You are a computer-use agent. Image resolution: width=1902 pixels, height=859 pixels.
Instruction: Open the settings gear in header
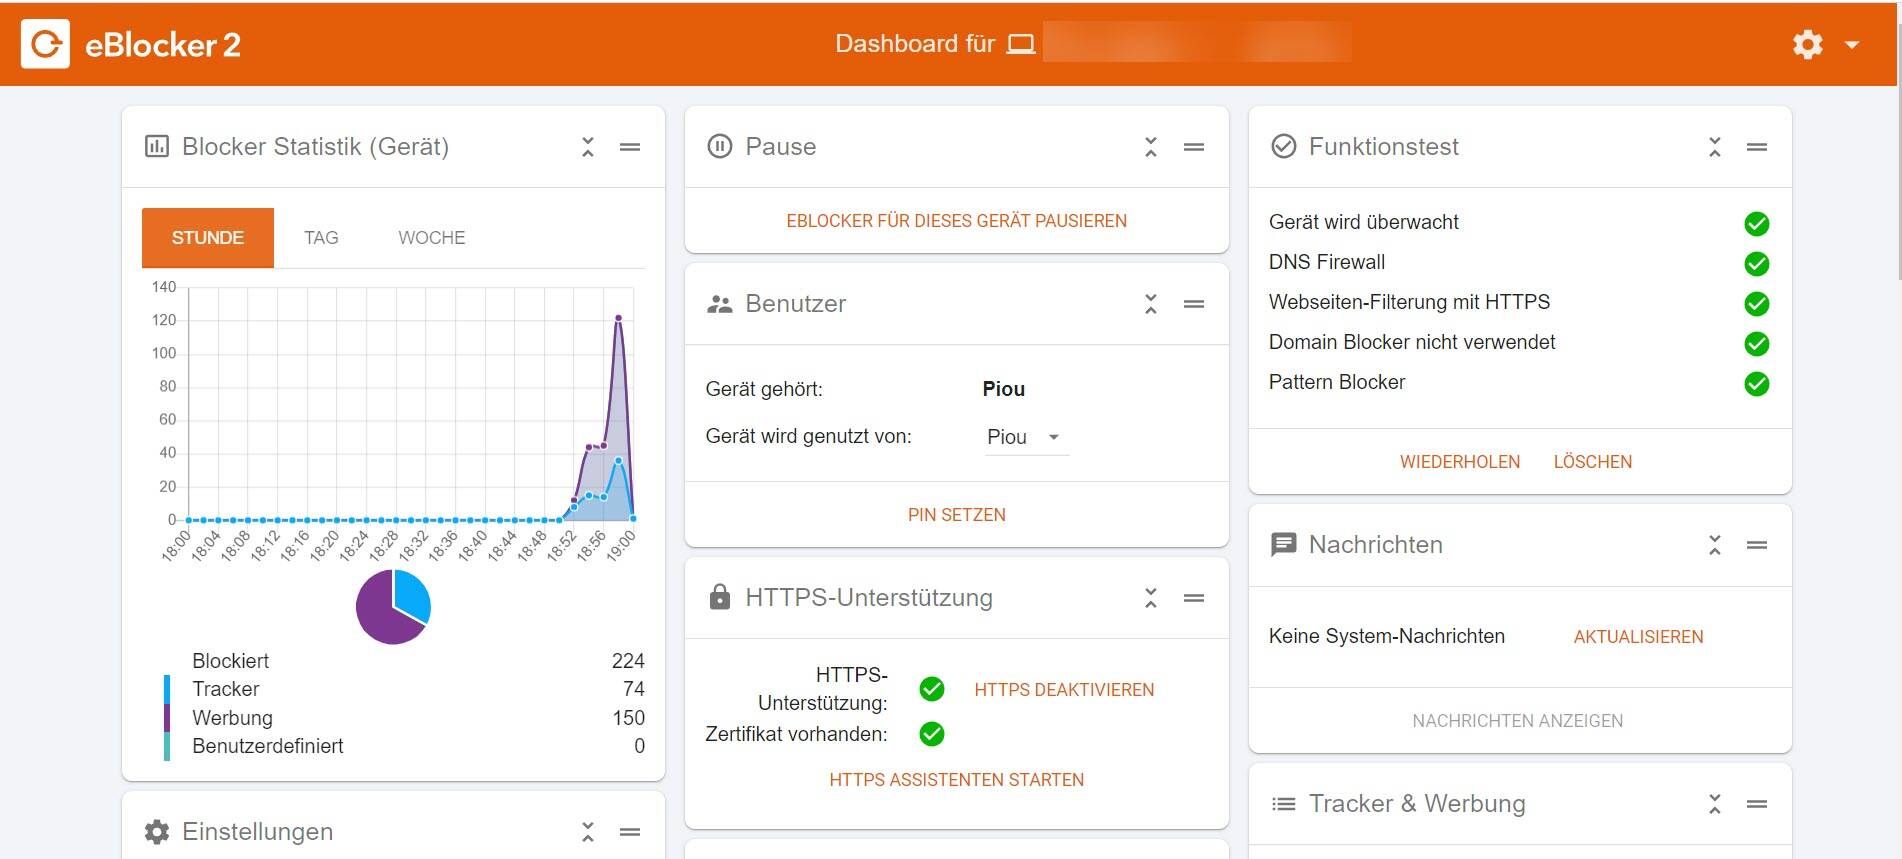pyautogui.click(x=1807, y=44)
